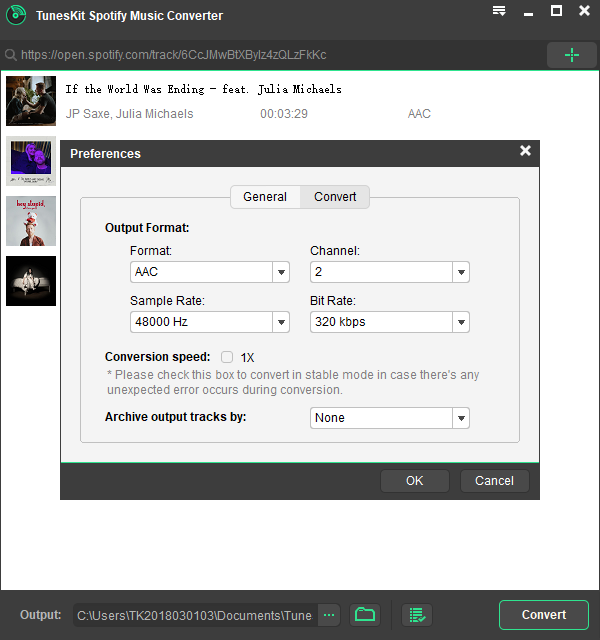Viewport: 600px width, 640px height.
Task: Click the track title If the World Was Ending
Action: (203, 89)
